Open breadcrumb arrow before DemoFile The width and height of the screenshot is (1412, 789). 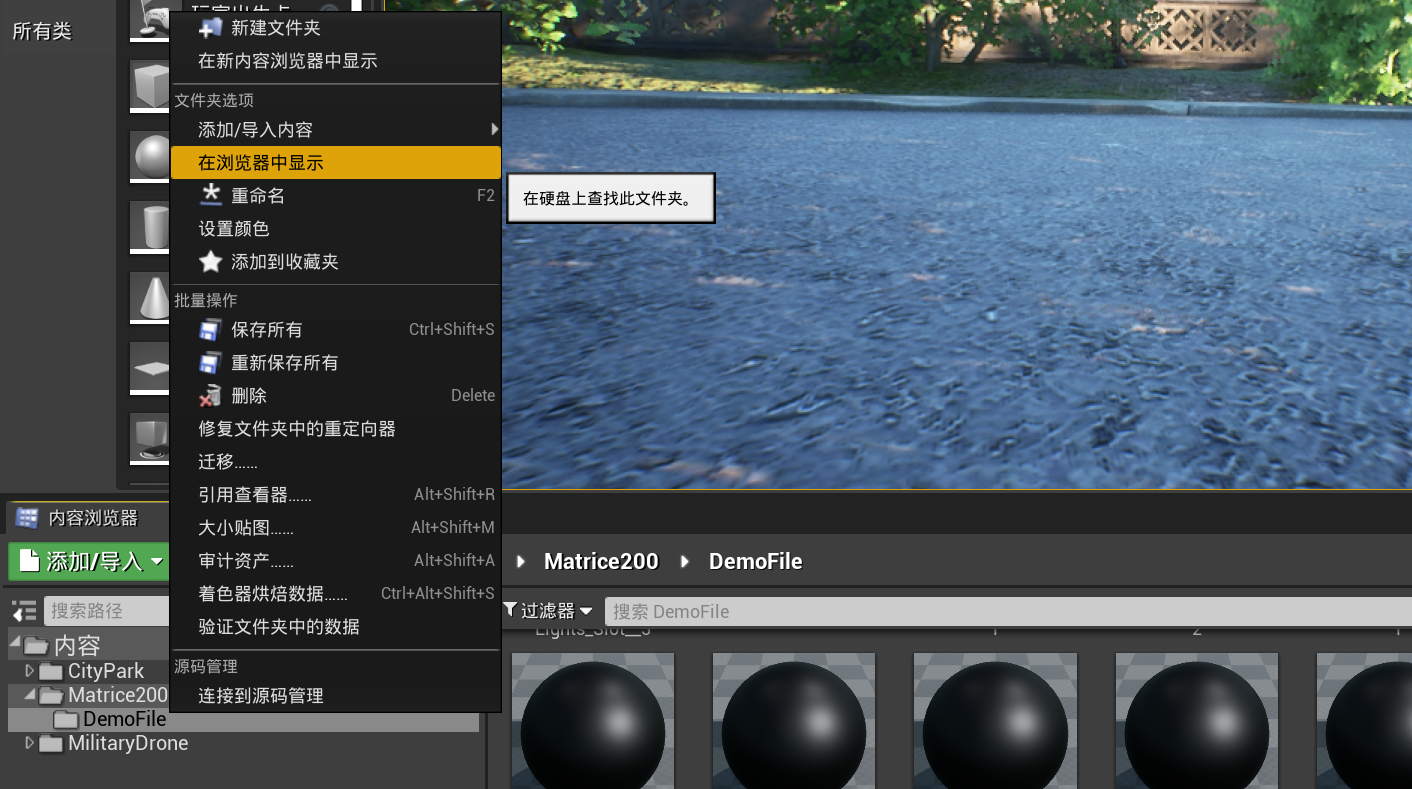tap(685, 561)
